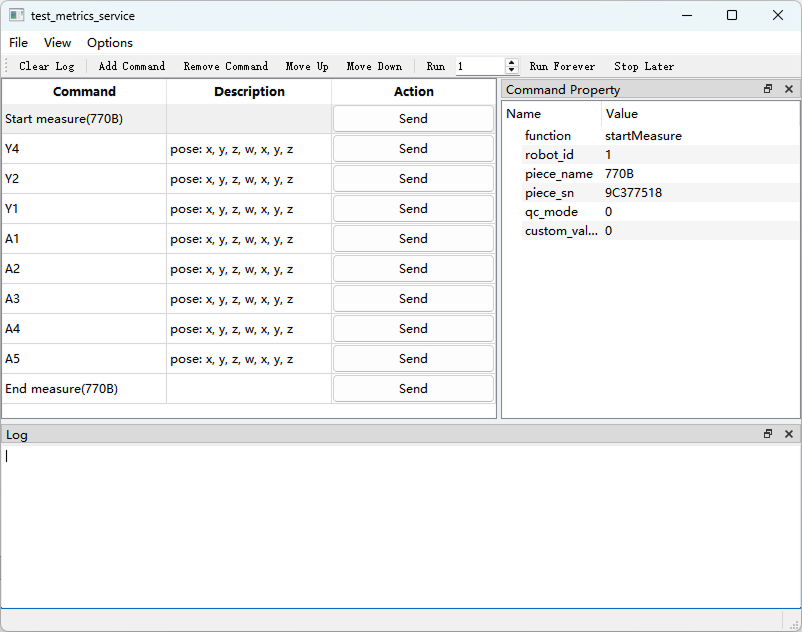
Task: Select the Y4 command row
Action: tap(84, 148)
